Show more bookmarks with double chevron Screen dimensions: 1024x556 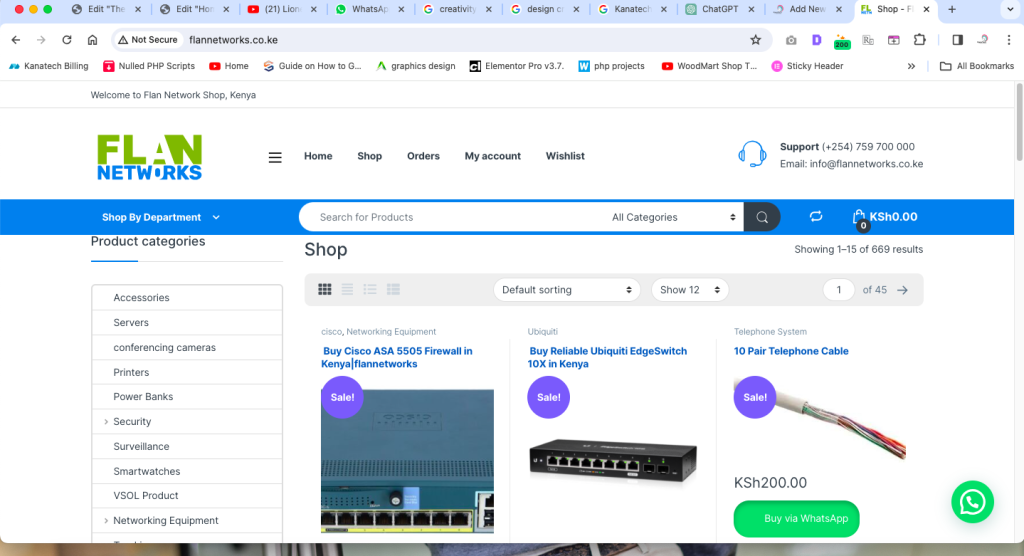coord(911,66)
